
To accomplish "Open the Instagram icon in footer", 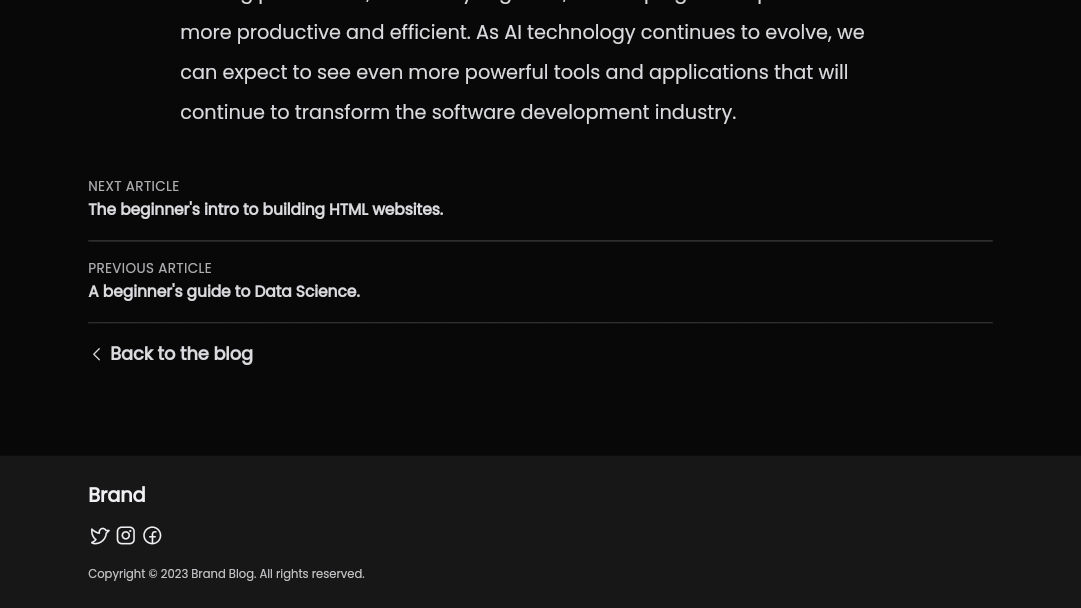I will pos(126,536).
